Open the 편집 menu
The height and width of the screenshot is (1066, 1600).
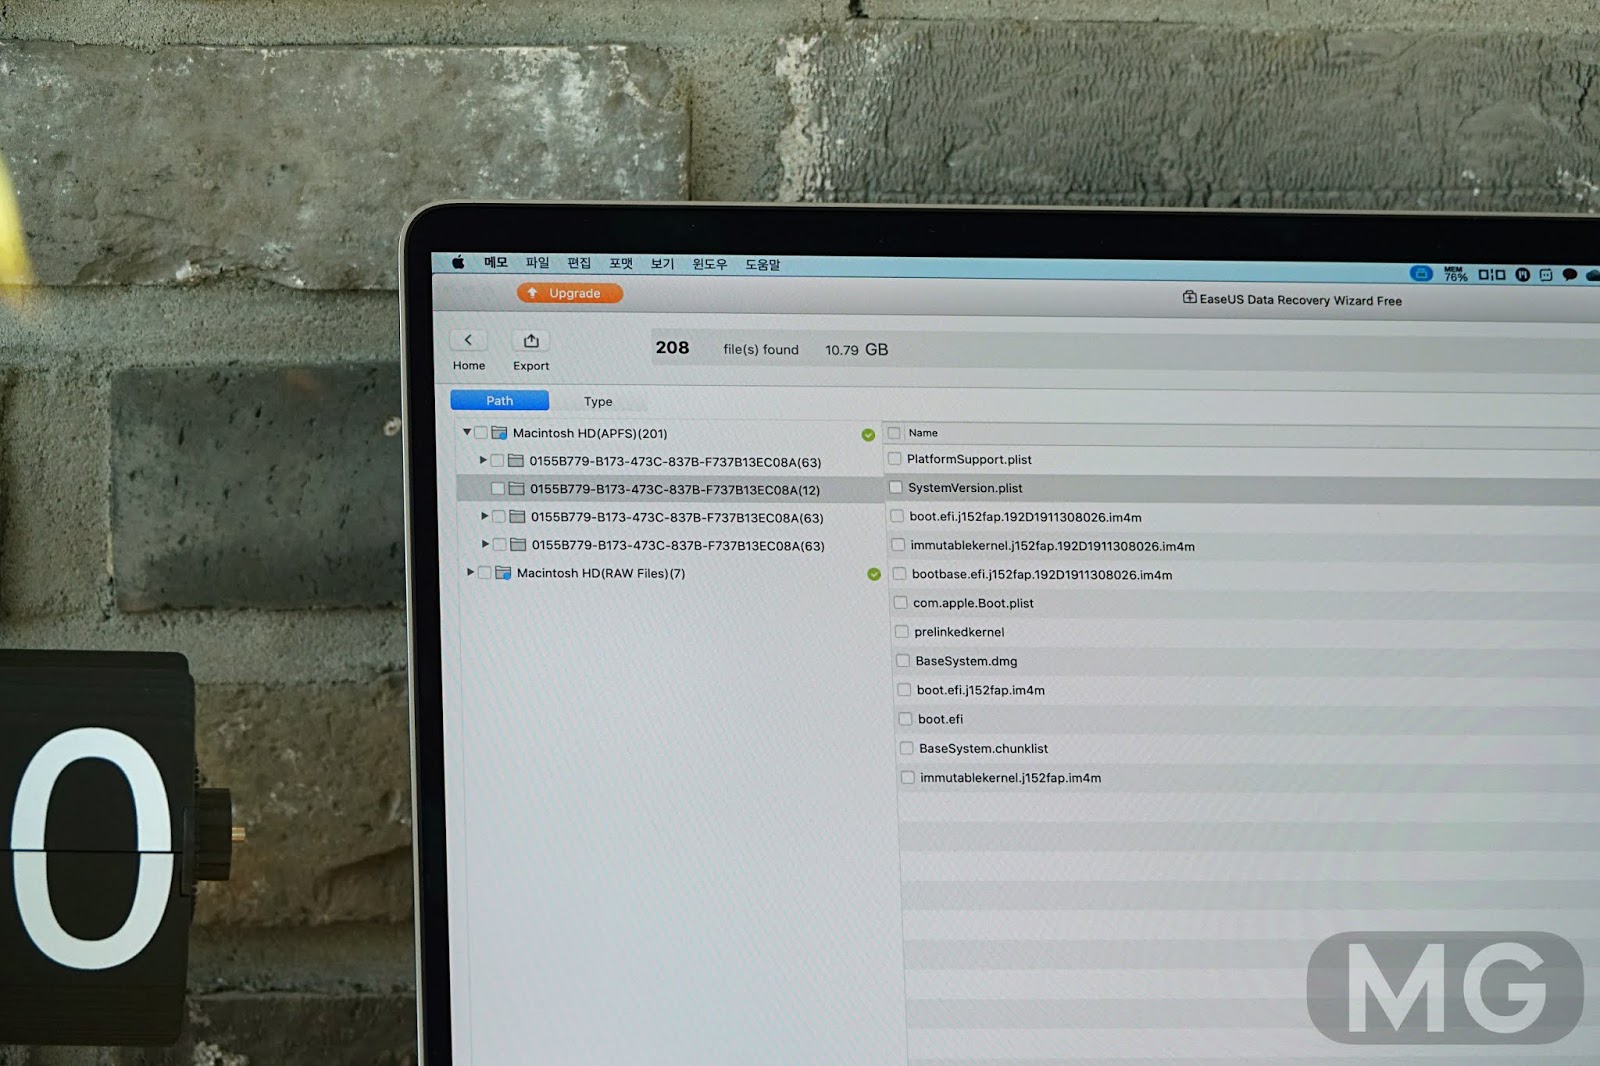tap(579, 263)
